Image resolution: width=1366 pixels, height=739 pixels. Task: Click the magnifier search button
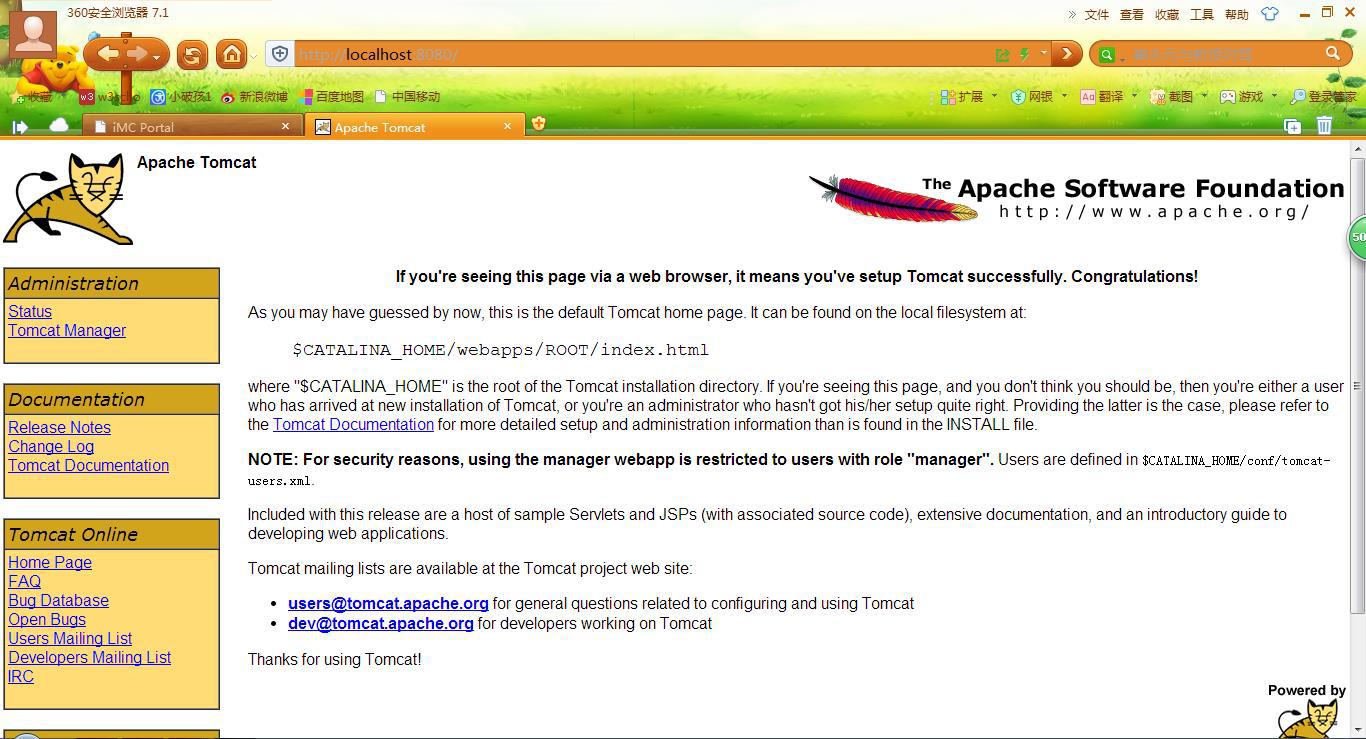[x=1333, y=53]
